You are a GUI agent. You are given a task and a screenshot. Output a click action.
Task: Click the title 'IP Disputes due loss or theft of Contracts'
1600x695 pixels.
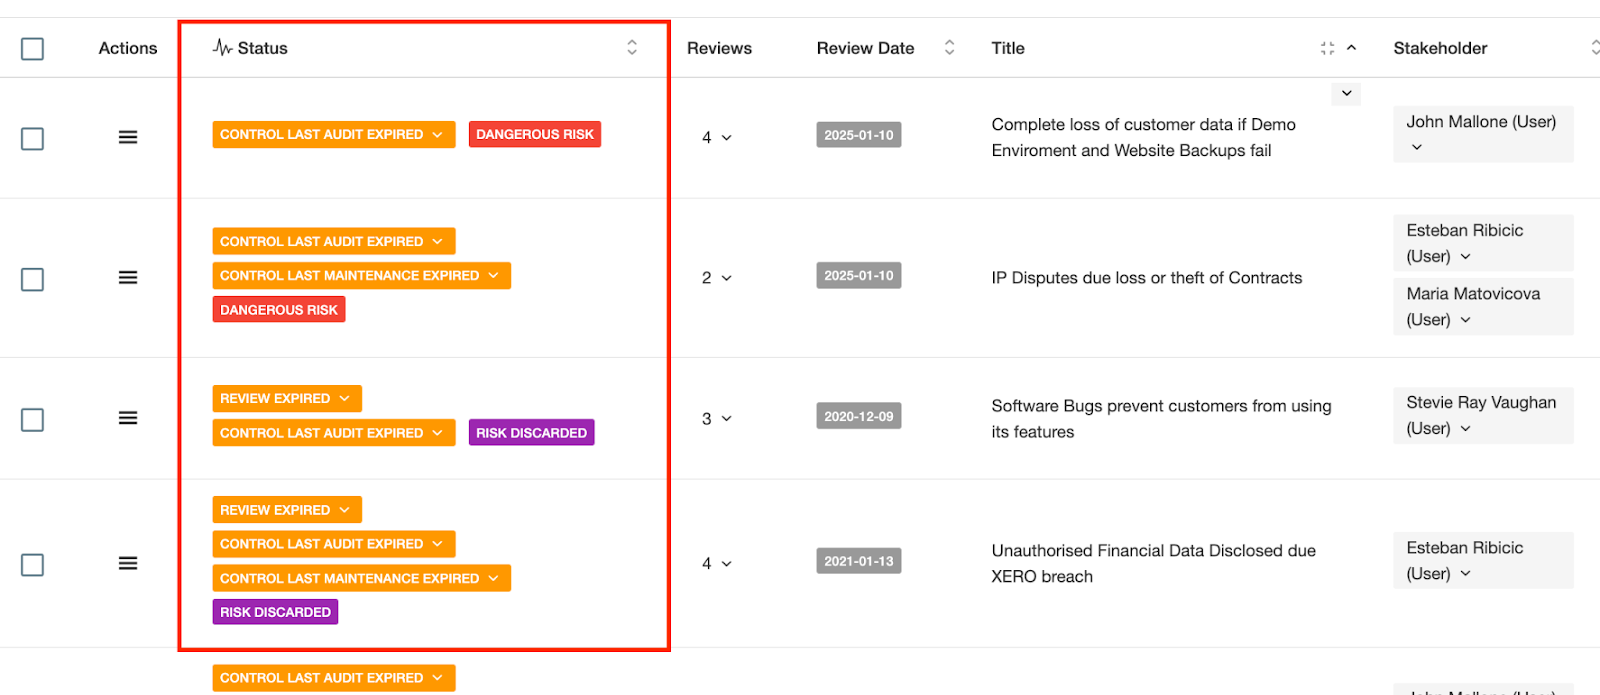[x=1147, y=278]
